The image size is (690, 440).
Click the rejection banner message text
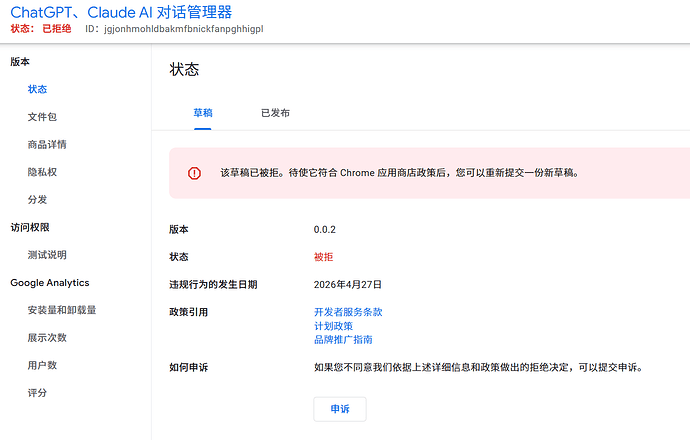click(x=400, y=173)
